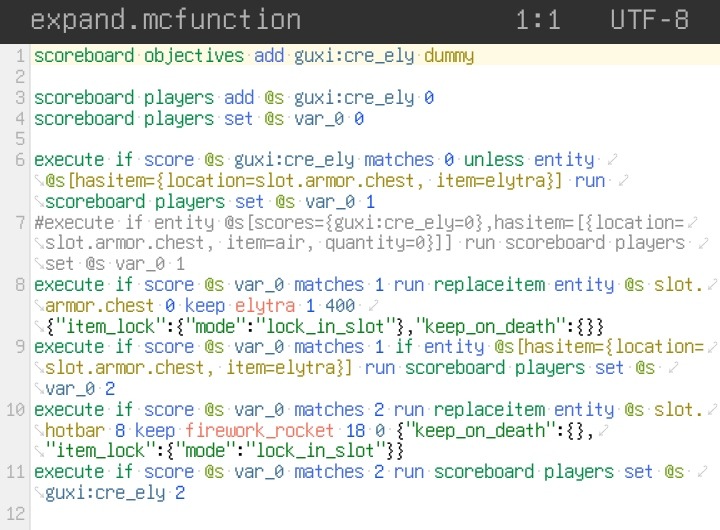Click line number 8 in the gutter
This screenshot has height=530, width=720.
tap(20, 285)
